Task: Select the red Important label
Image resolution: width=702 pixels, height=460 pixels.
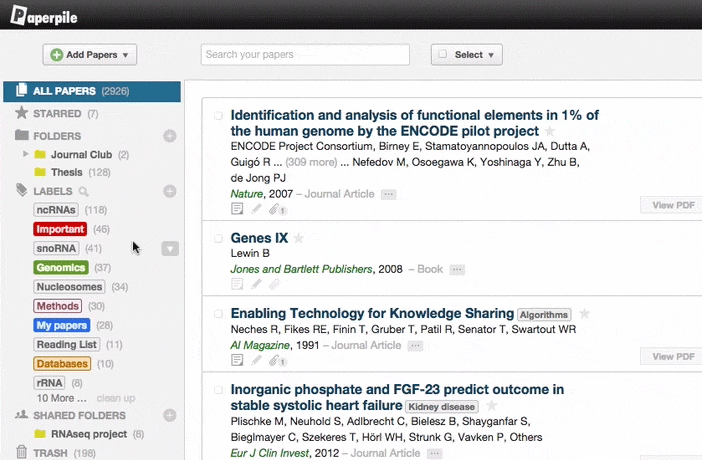Action: pos(60,229)
